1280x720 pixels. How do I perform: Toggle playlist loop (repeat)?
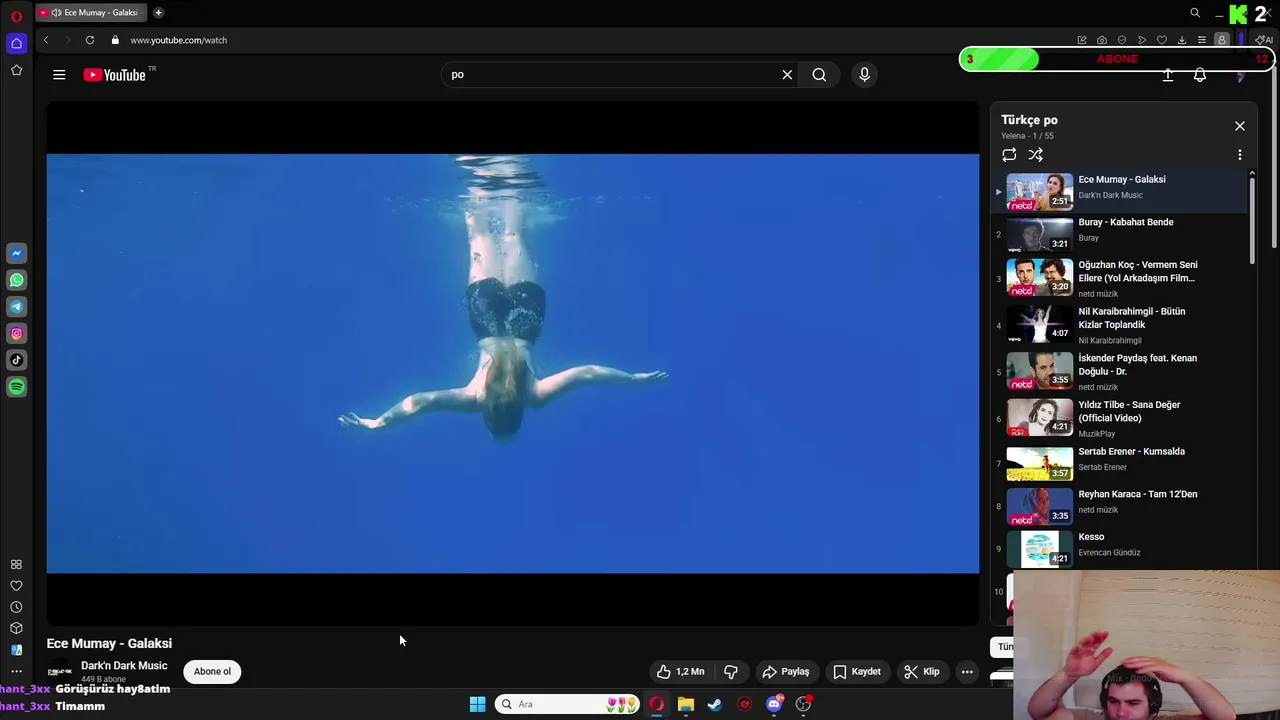pyautogui.click(x=1009, y=155)
